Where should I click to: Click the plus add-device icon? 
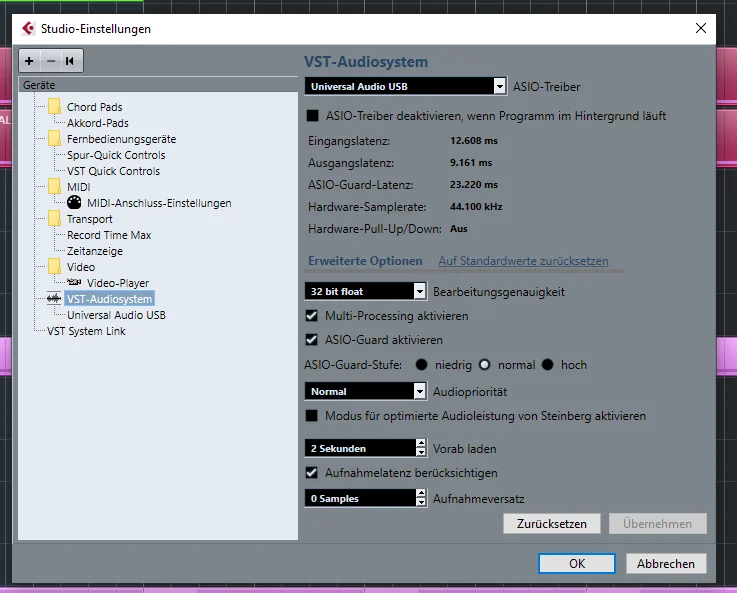point(29,61)
